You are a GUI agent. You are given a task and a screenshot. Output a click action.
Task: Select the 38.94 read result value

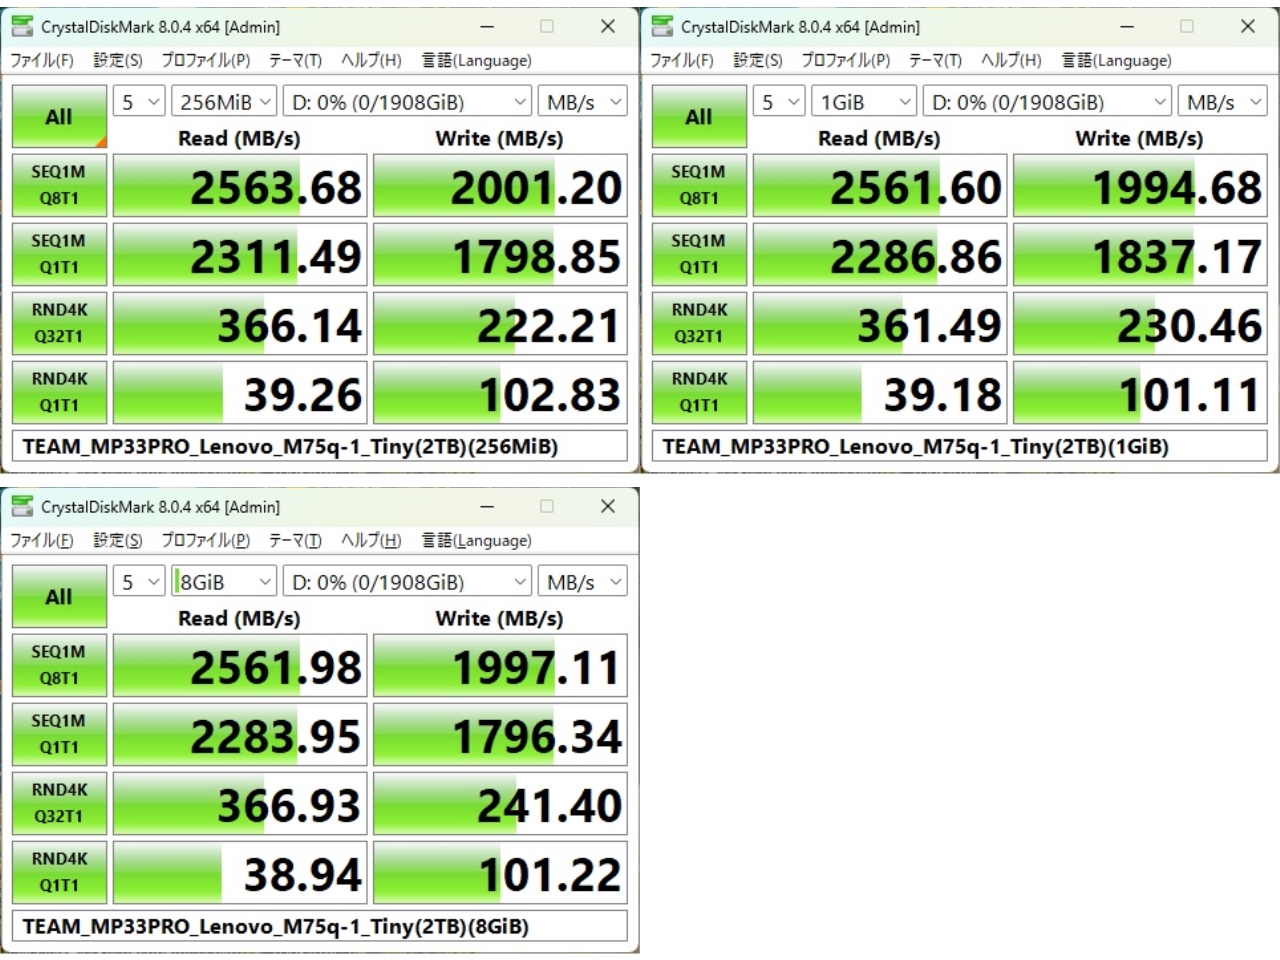[240, 873]
